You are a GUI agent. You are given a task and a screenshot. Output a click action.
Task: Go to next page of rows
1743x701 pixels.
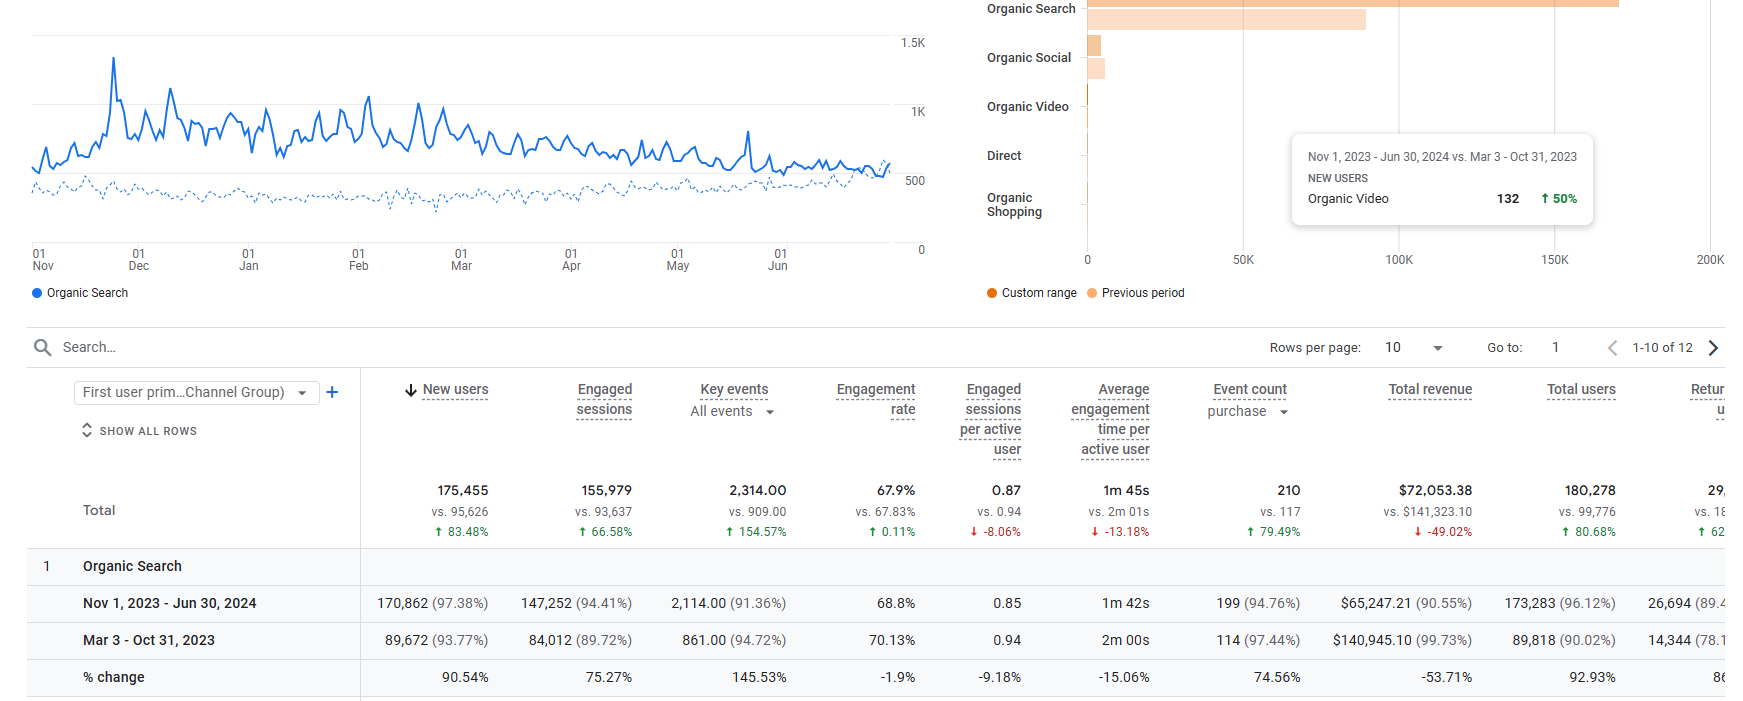1713,348
